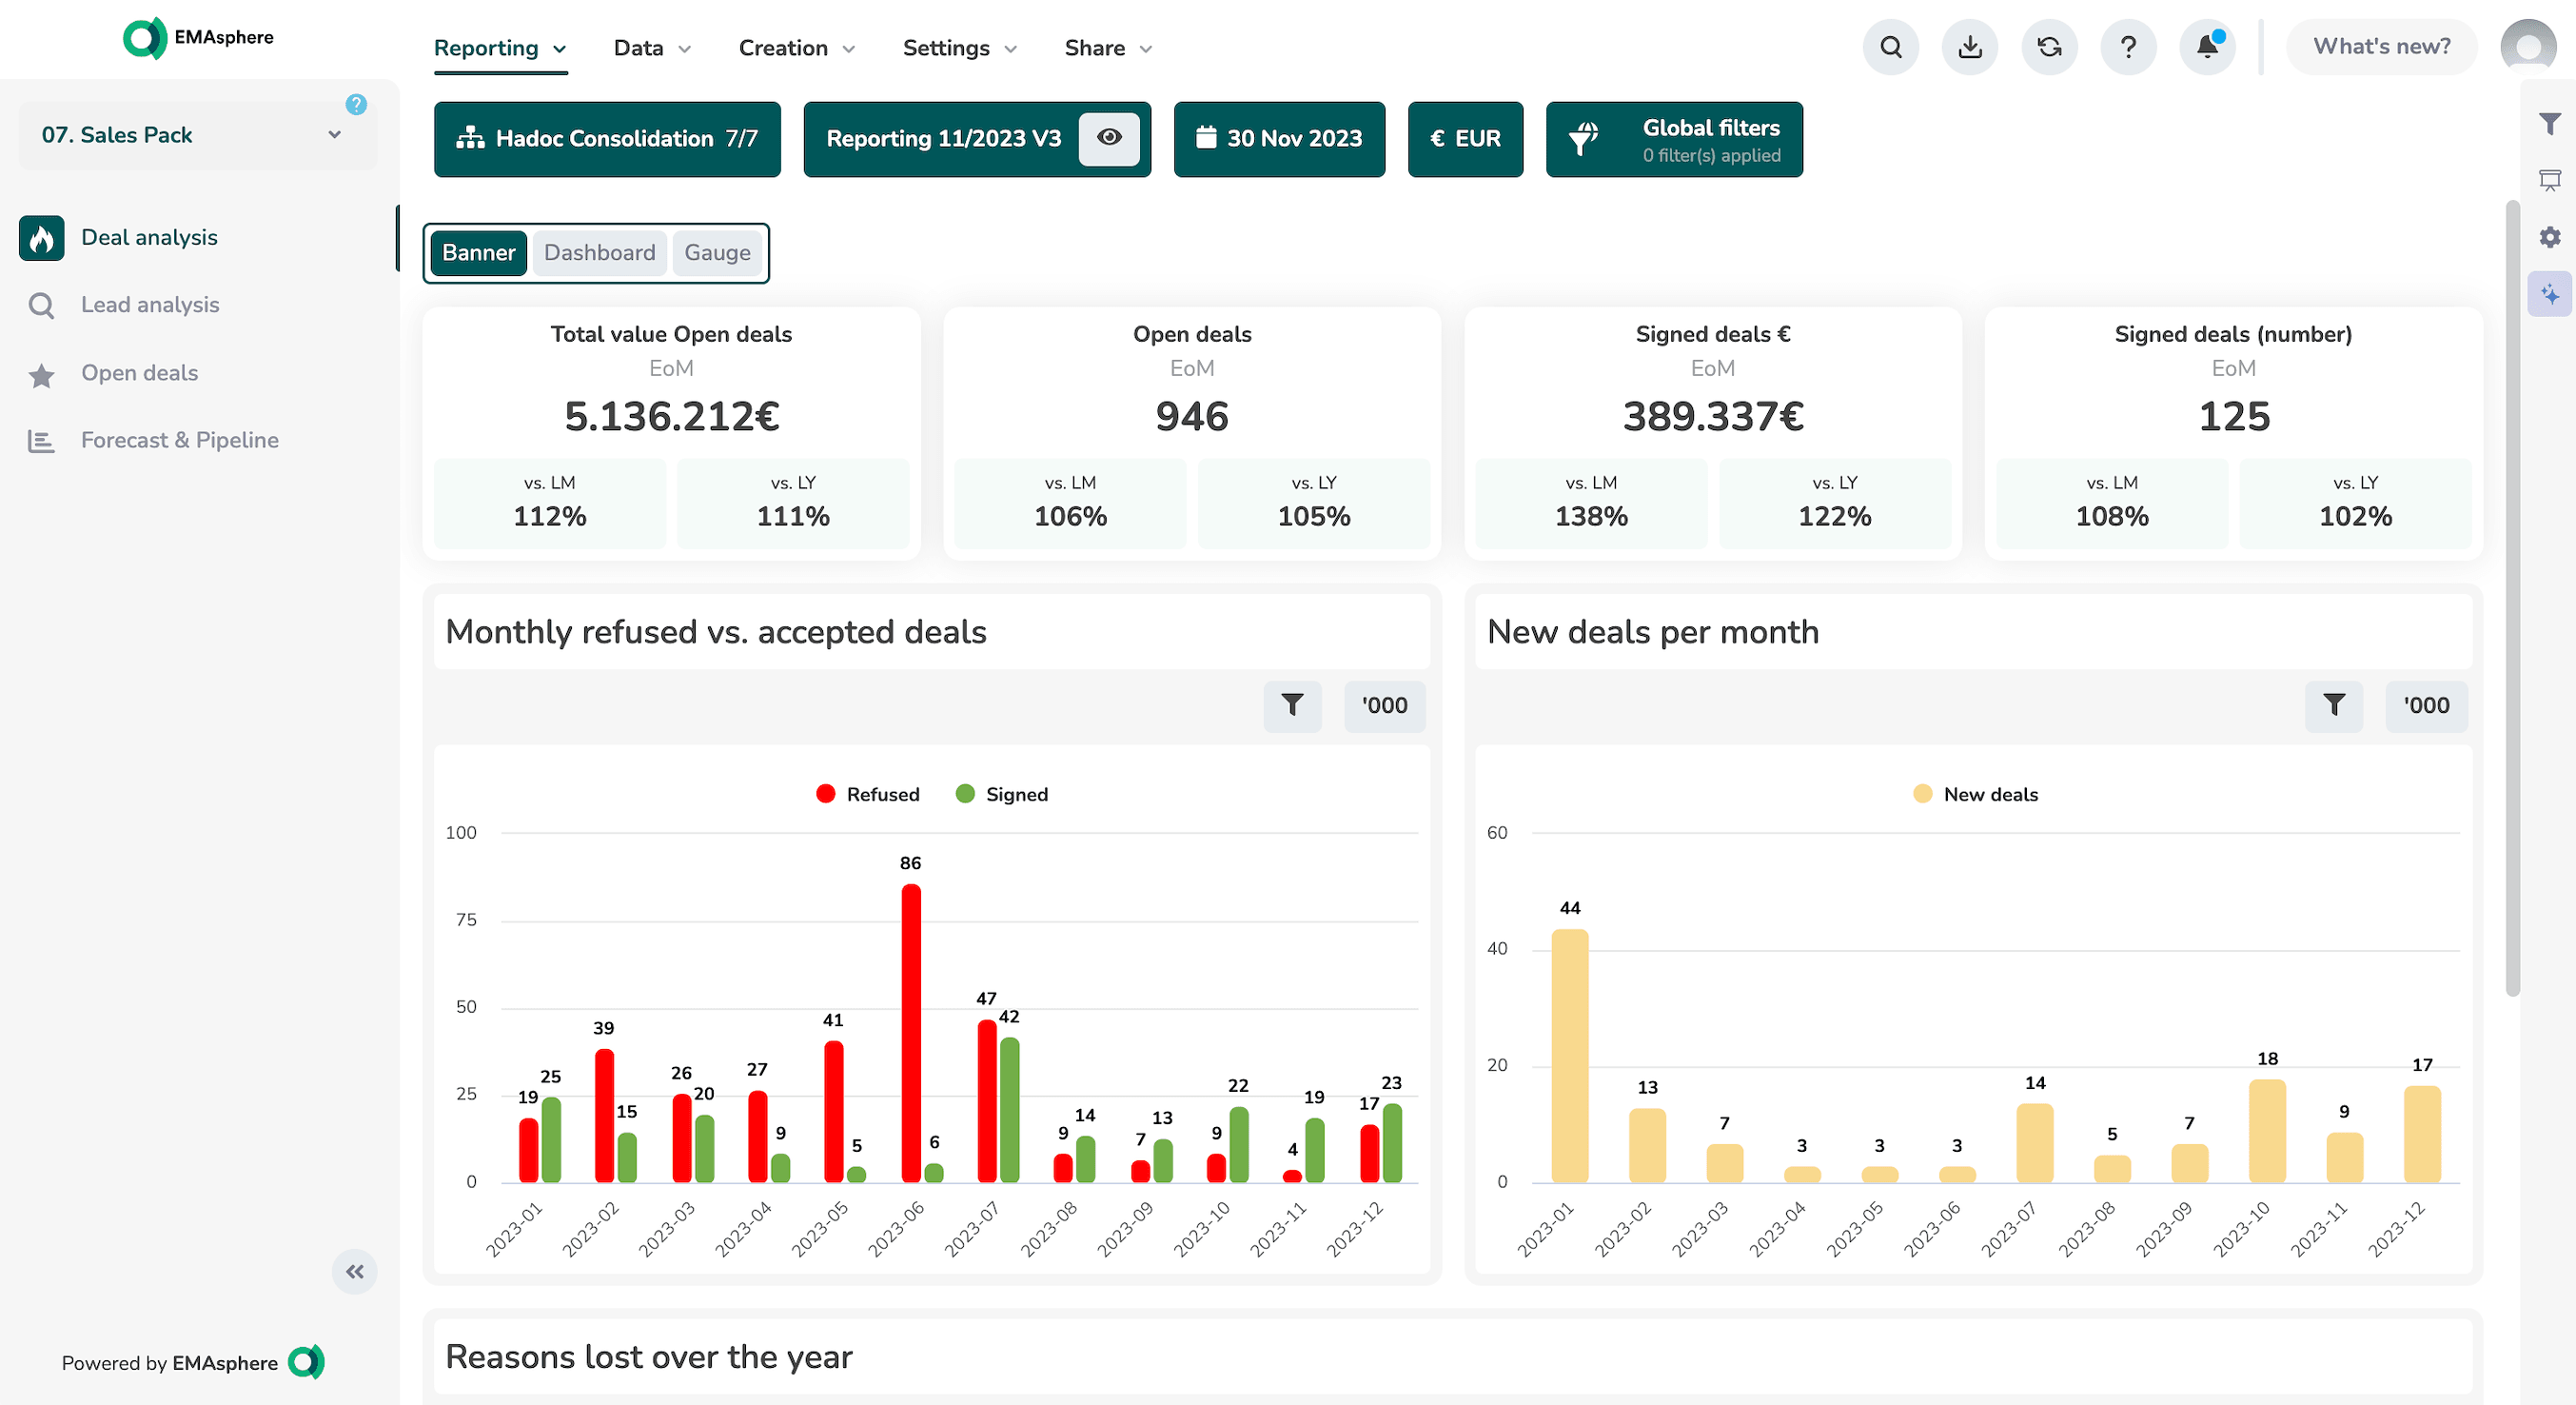
Task: Toggle '000 units on Monthly refused chart
Action: point(1384,706)
